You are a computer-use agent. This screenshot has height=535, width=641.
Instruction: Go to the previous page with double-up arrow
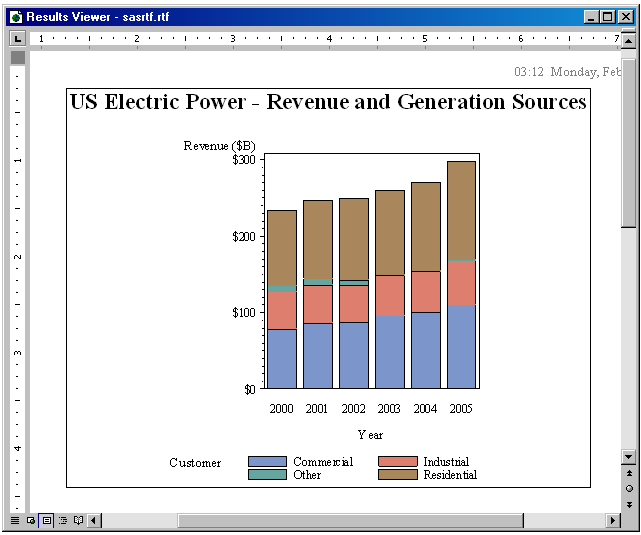coord(629,473)
